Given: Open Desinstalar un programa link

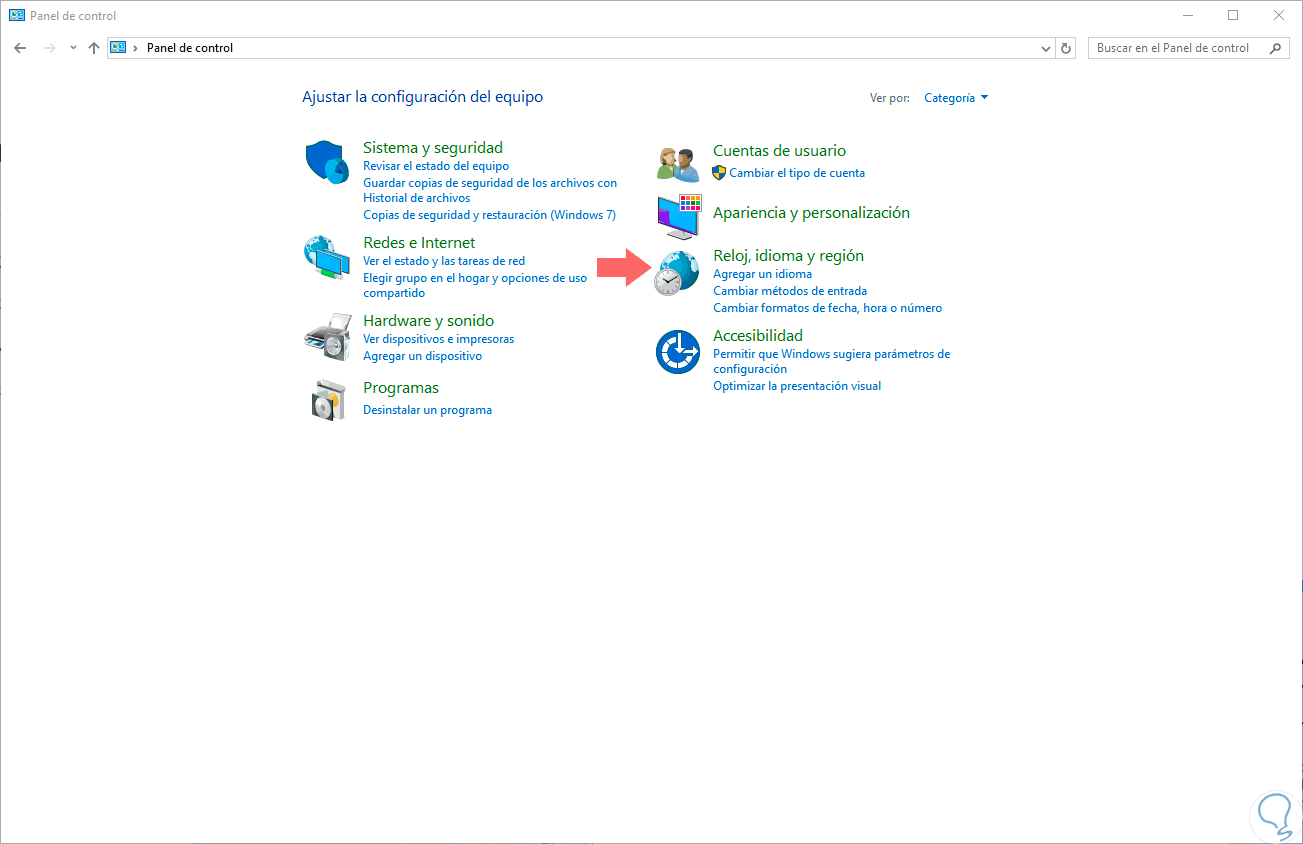Looking at the screenshot, I should [427, 410].
